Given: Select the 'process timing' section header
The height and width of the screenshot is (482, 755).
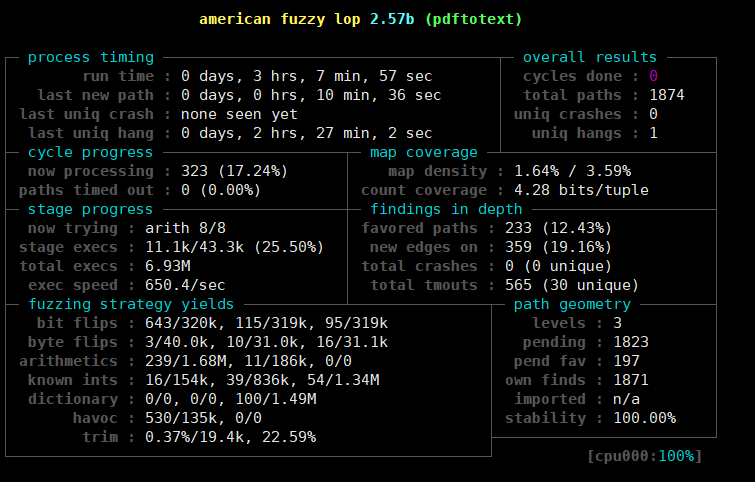Looking at the screenshot, I should pos(91,57).
